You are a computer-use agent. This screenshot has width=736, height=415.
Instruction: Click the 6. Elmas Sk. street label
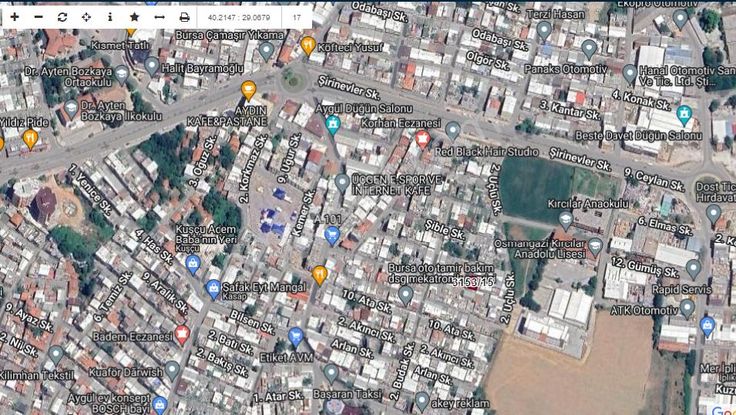pos(665,226)
